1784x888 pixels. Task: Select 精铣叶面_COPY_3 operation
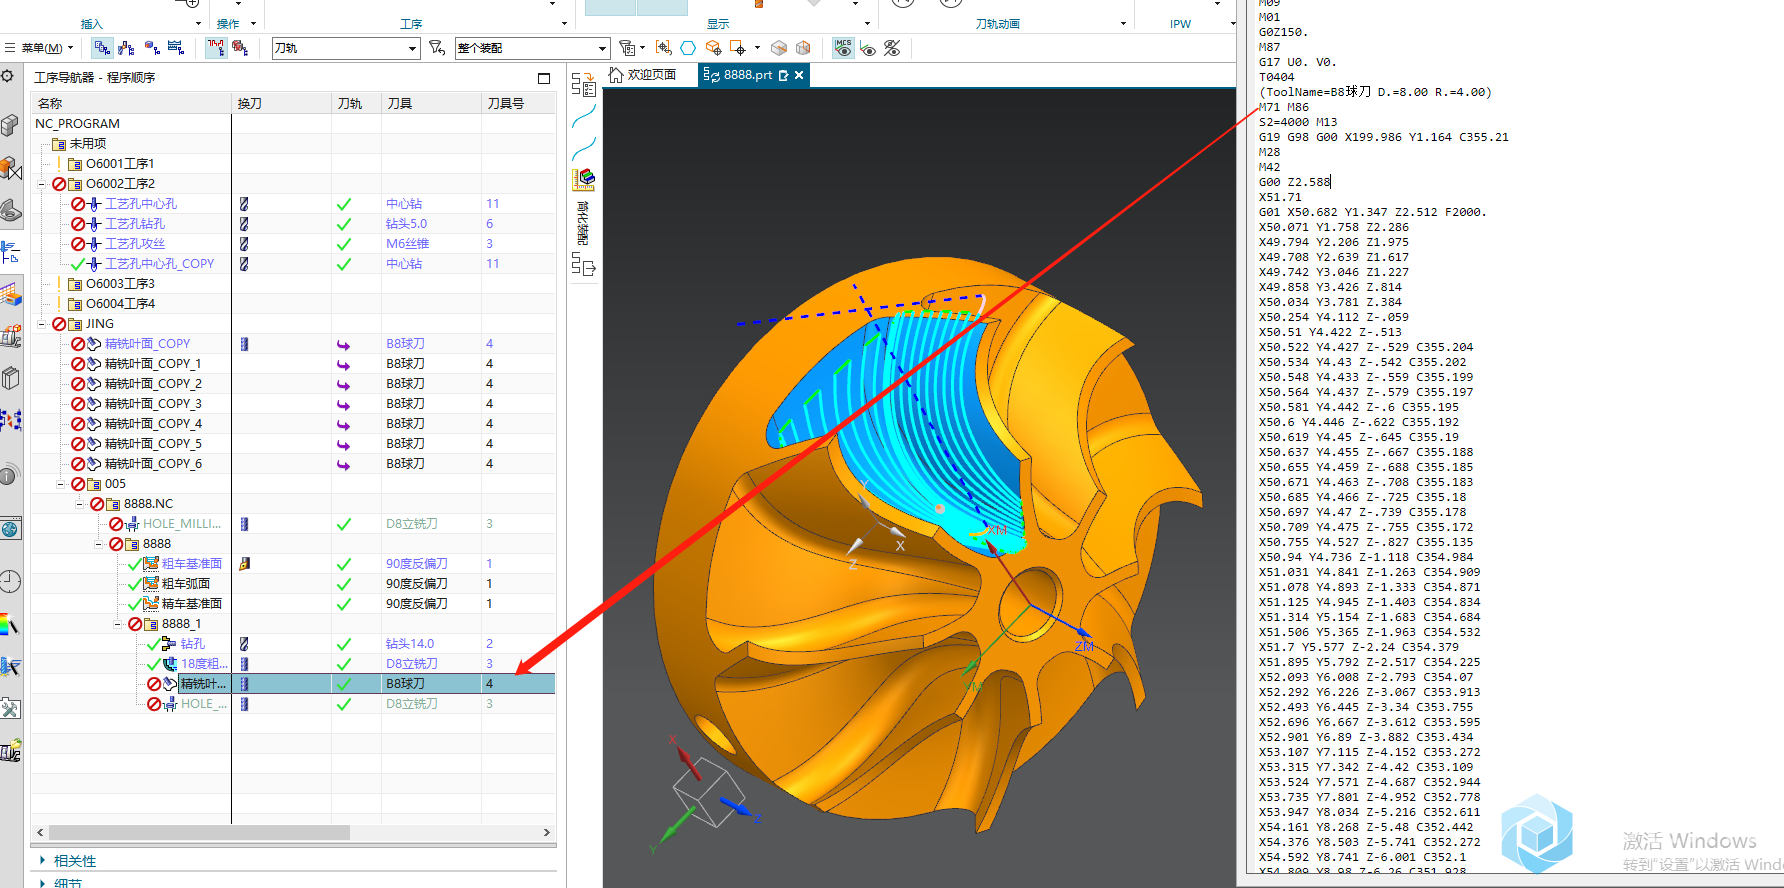(x=153, y=403)
